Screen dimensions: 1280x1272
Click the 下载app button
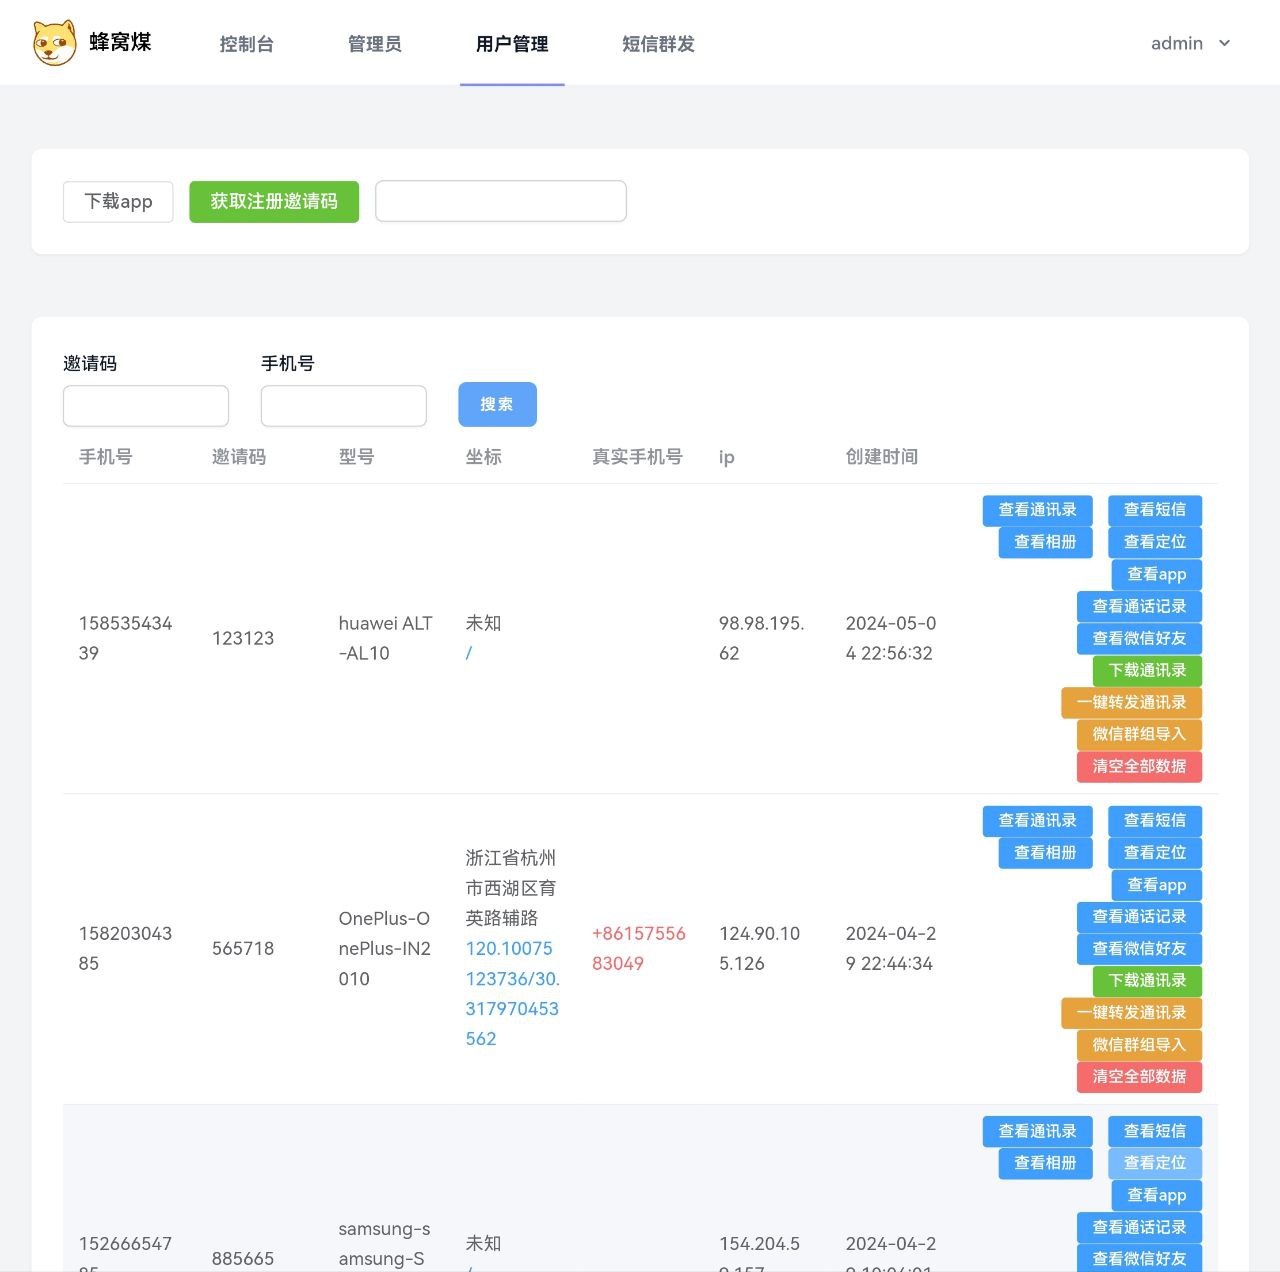118,201
